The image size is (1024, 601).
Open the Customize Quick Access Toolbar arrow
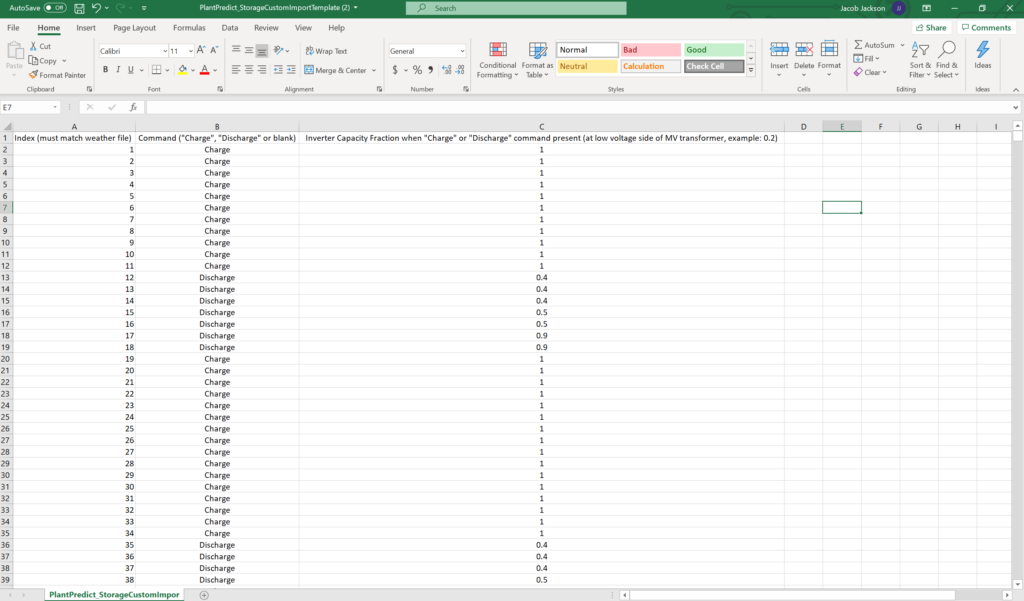[144, 8]
